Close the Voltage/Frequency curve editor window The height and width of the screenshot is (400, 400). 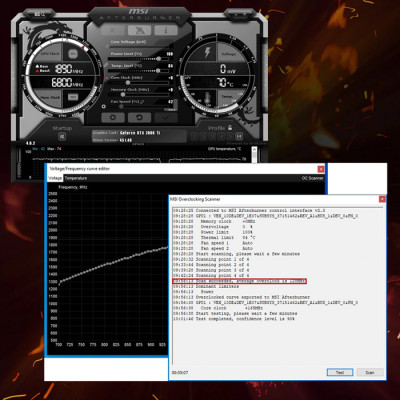pos(321,169)
